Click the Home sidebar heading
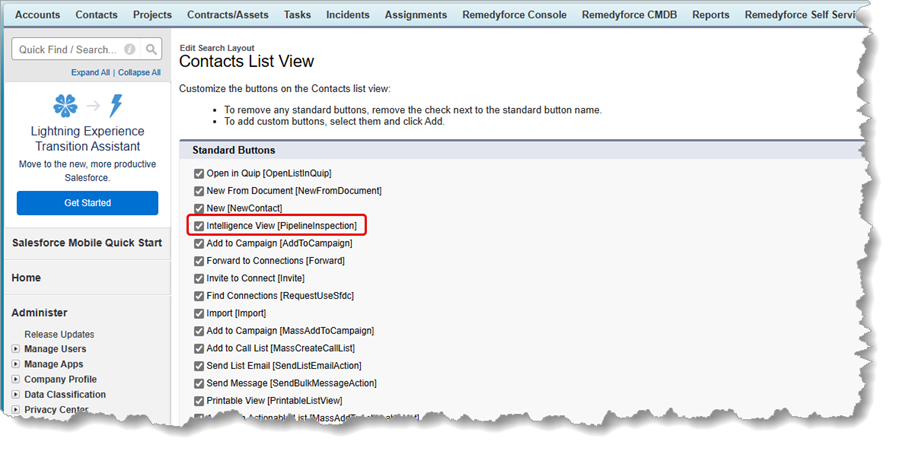This screenshot has height=451, width=899. point(26,277)
